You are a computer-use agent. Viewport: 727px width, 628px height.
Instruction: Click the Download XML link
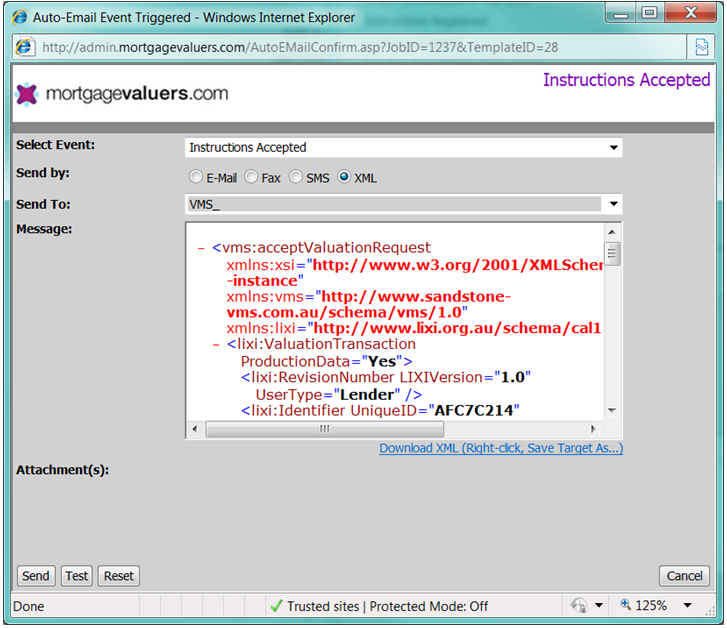(501, 448)
